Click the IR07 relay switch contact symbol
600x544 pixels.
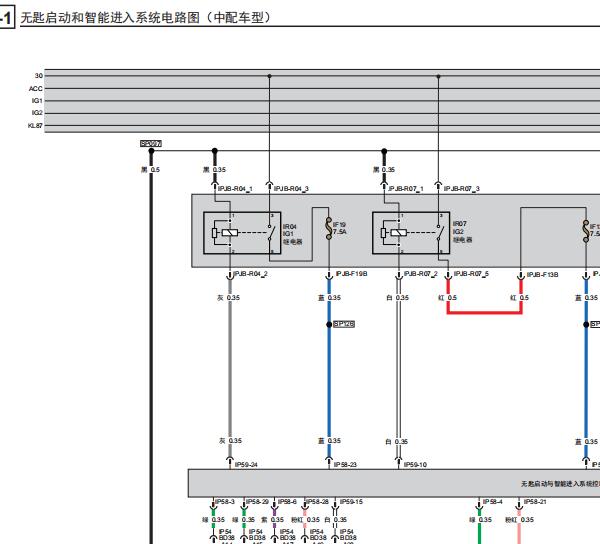coord(440,232)
